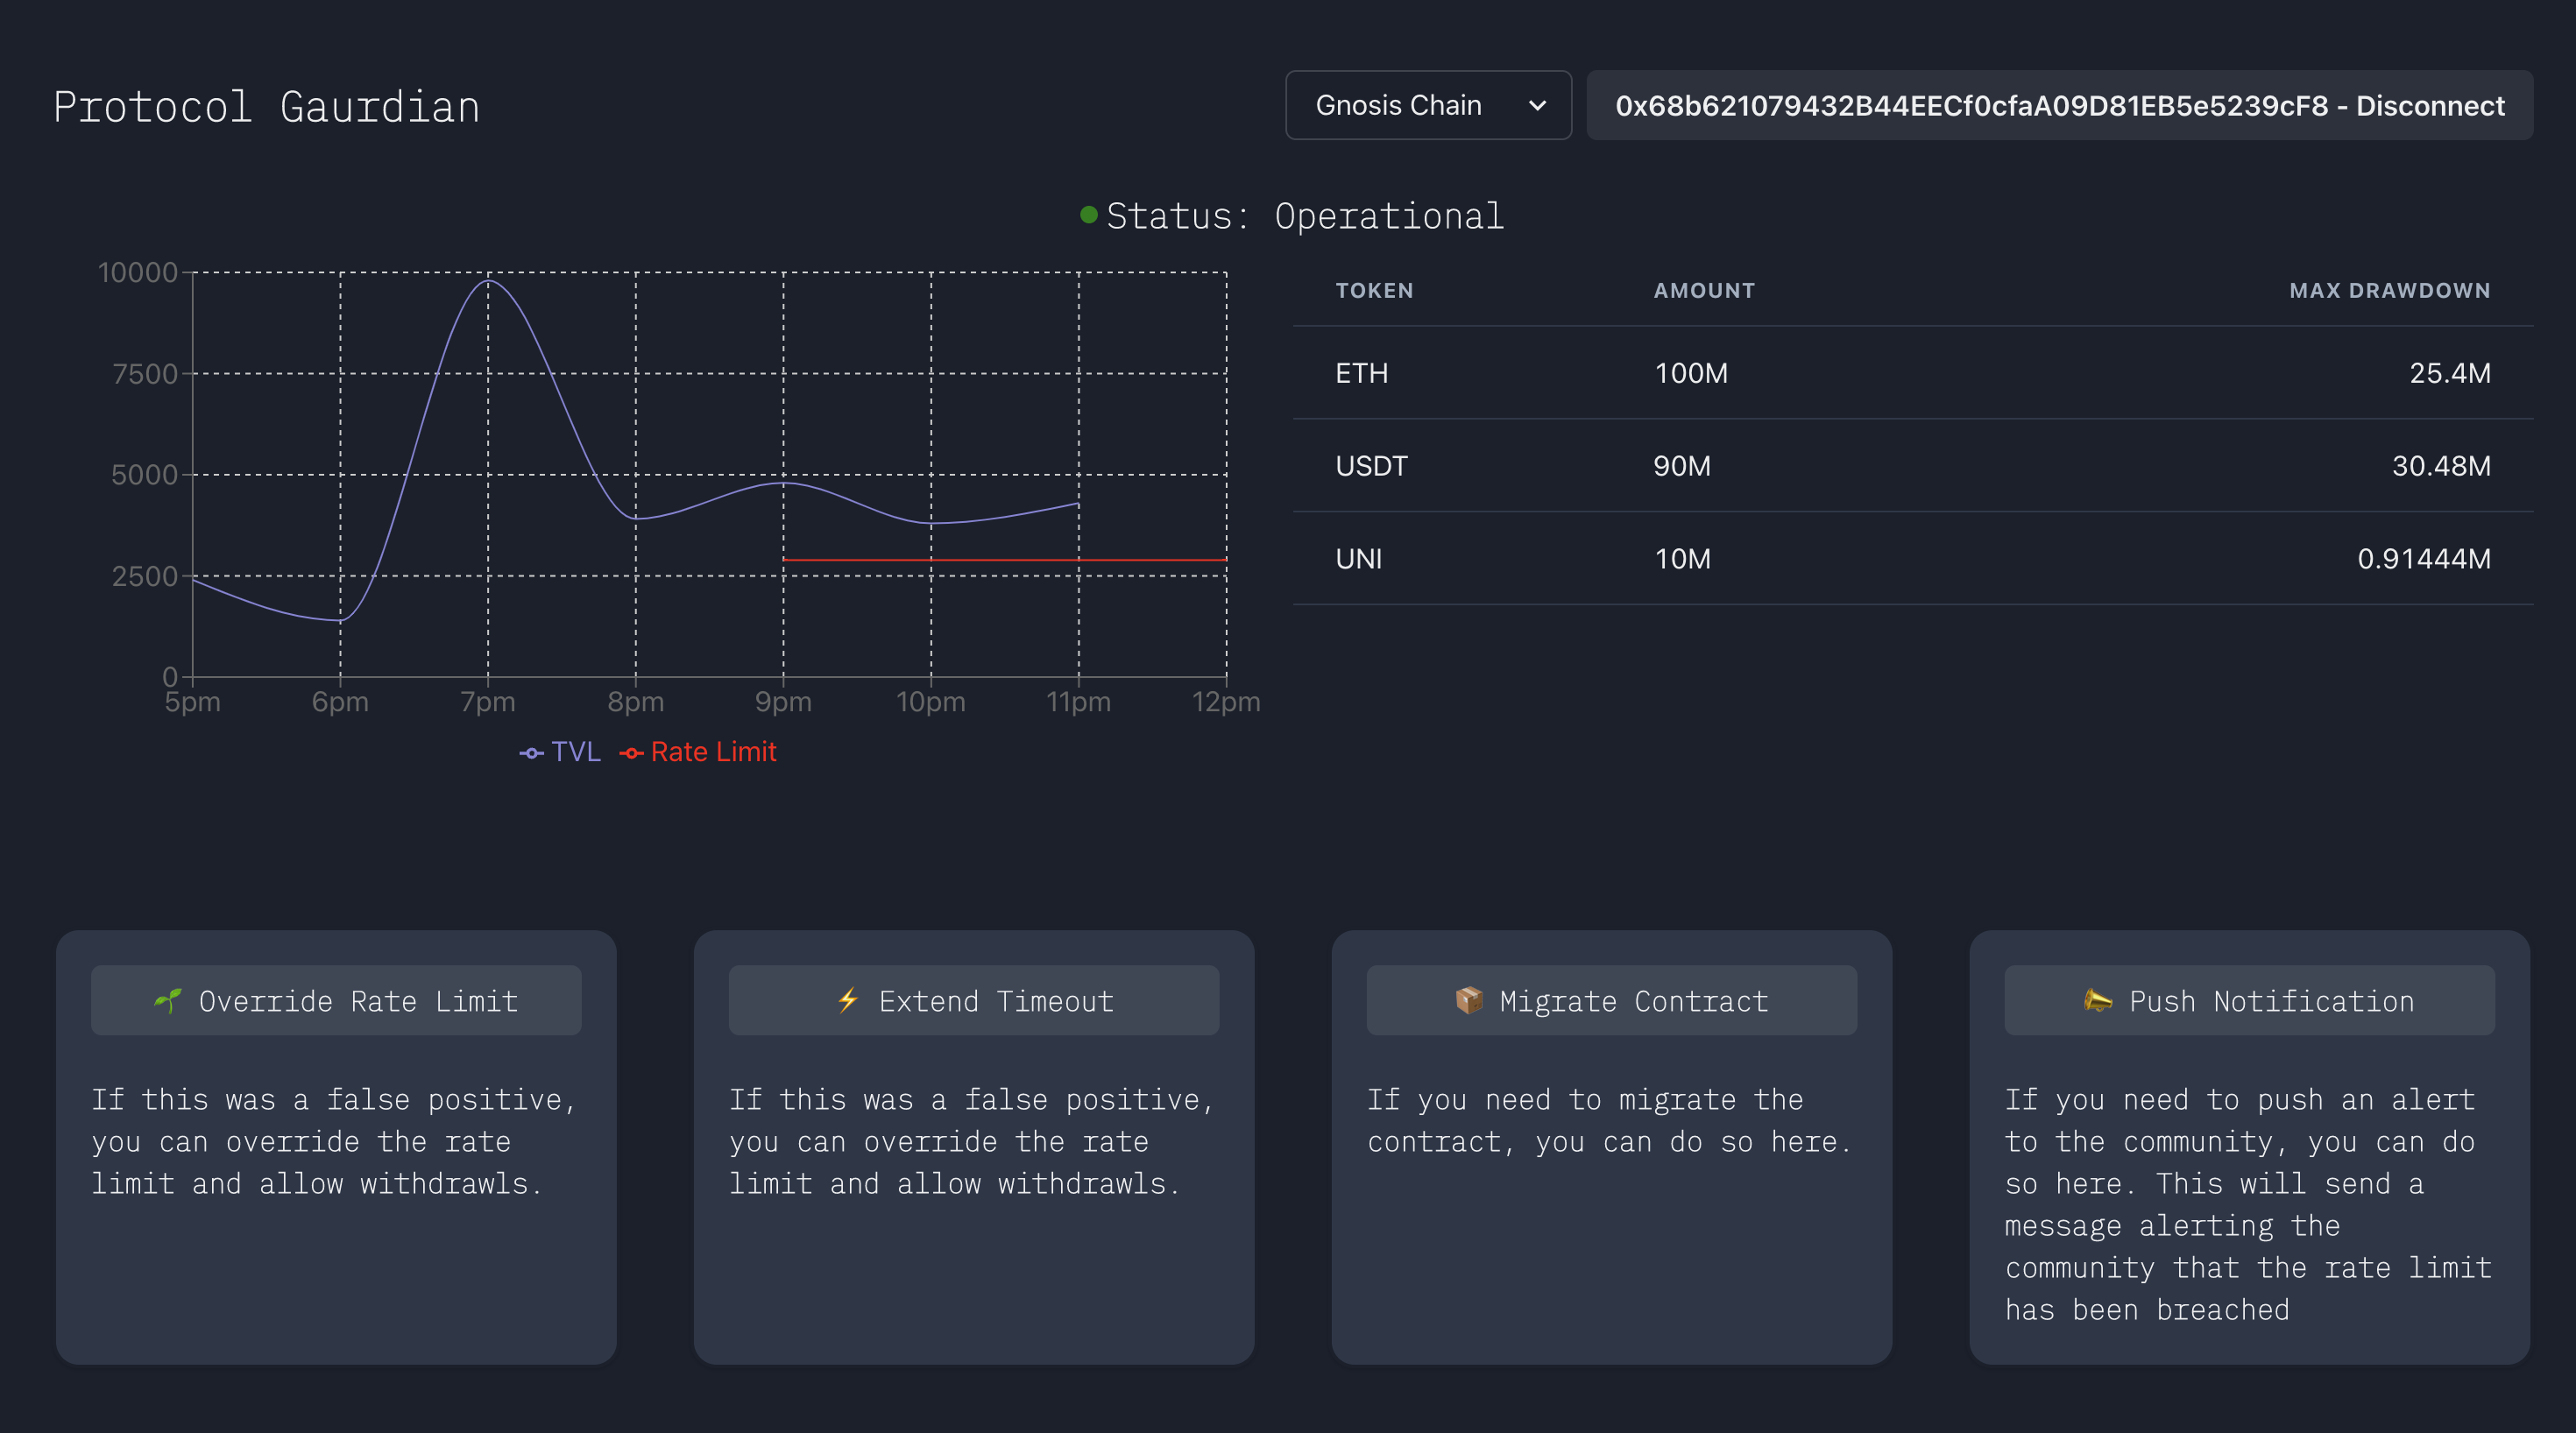Click the TVL legend marker icon

pos(532,753)
